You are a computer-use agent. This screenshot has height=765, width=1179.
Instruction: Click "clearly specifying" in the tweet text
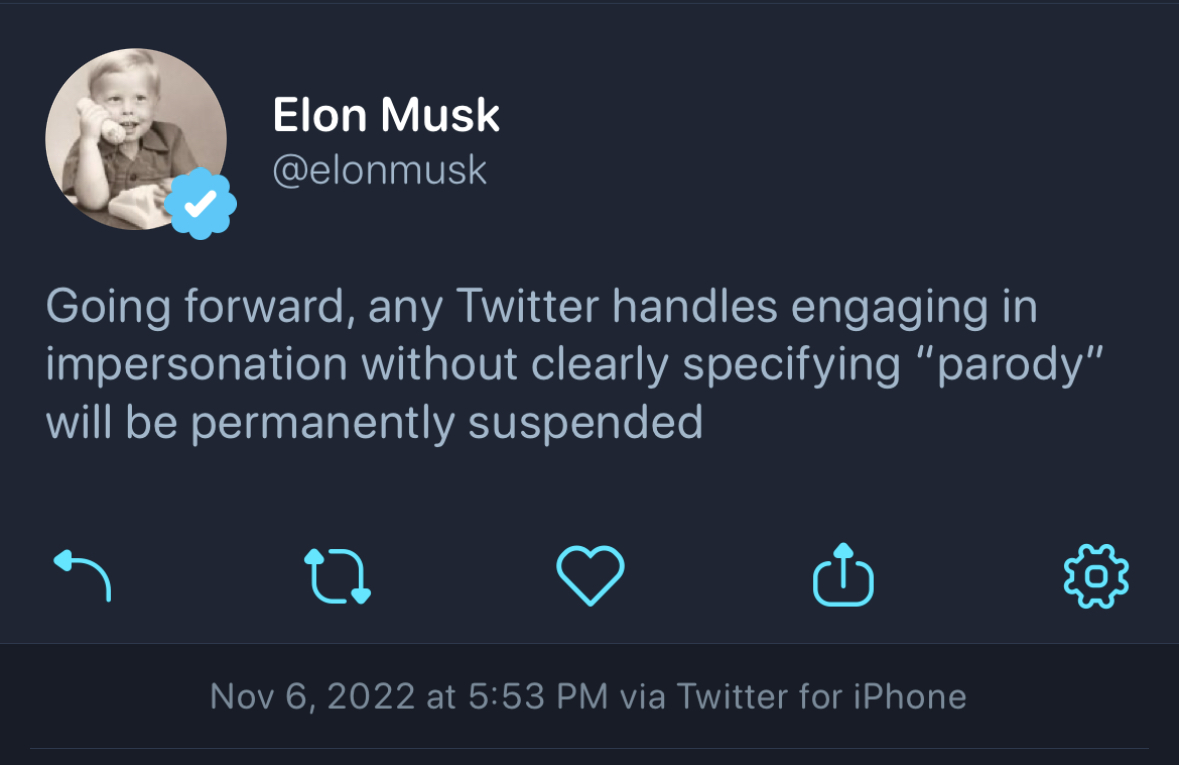coord(642,365)
